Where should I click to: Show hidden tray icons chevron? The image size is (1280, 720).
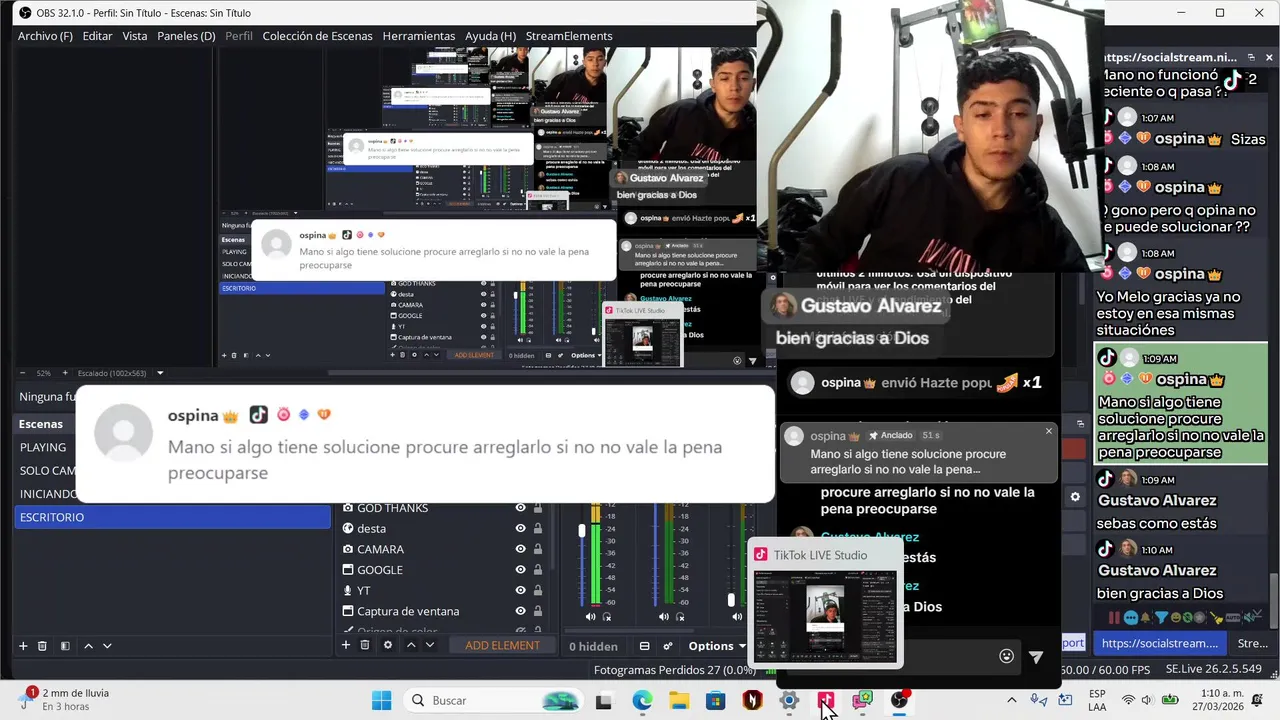click(1011, 700)
